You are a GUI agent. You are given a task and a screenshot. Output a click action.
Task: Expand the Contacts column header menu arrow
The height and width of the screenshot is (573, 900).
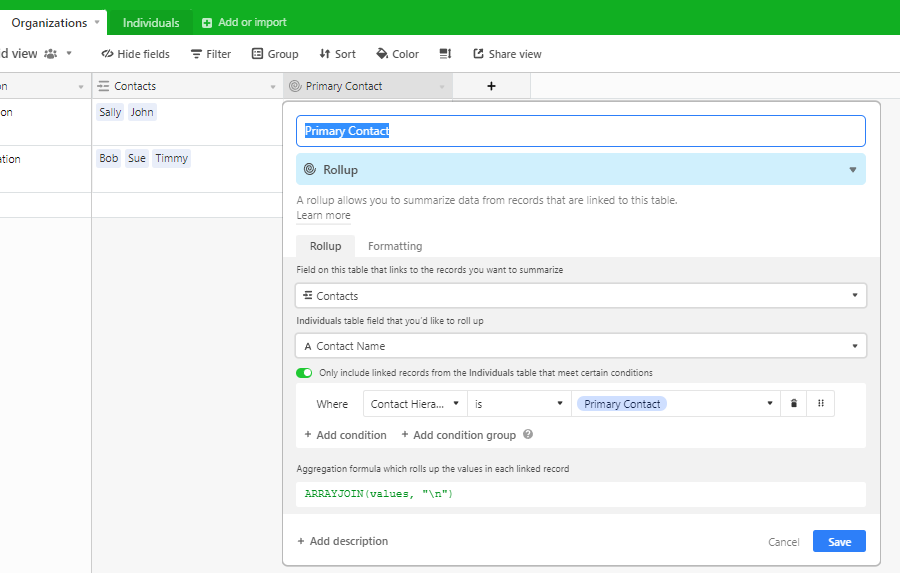(x=273, y=87)
